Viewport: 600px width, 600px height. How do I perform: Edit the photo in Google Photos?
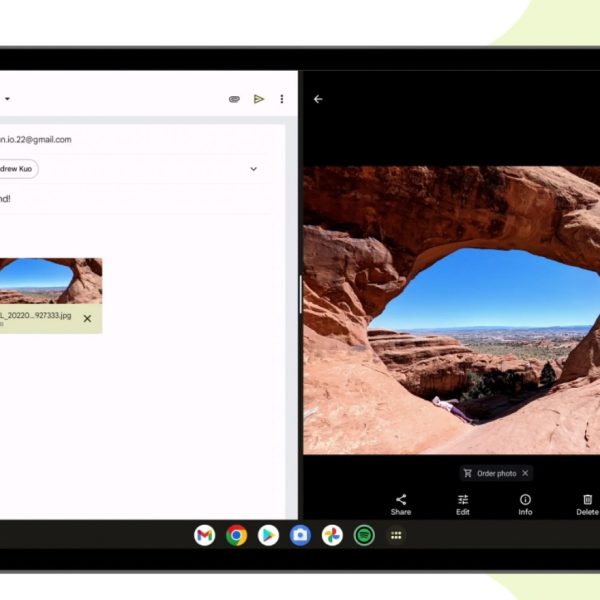463,505
